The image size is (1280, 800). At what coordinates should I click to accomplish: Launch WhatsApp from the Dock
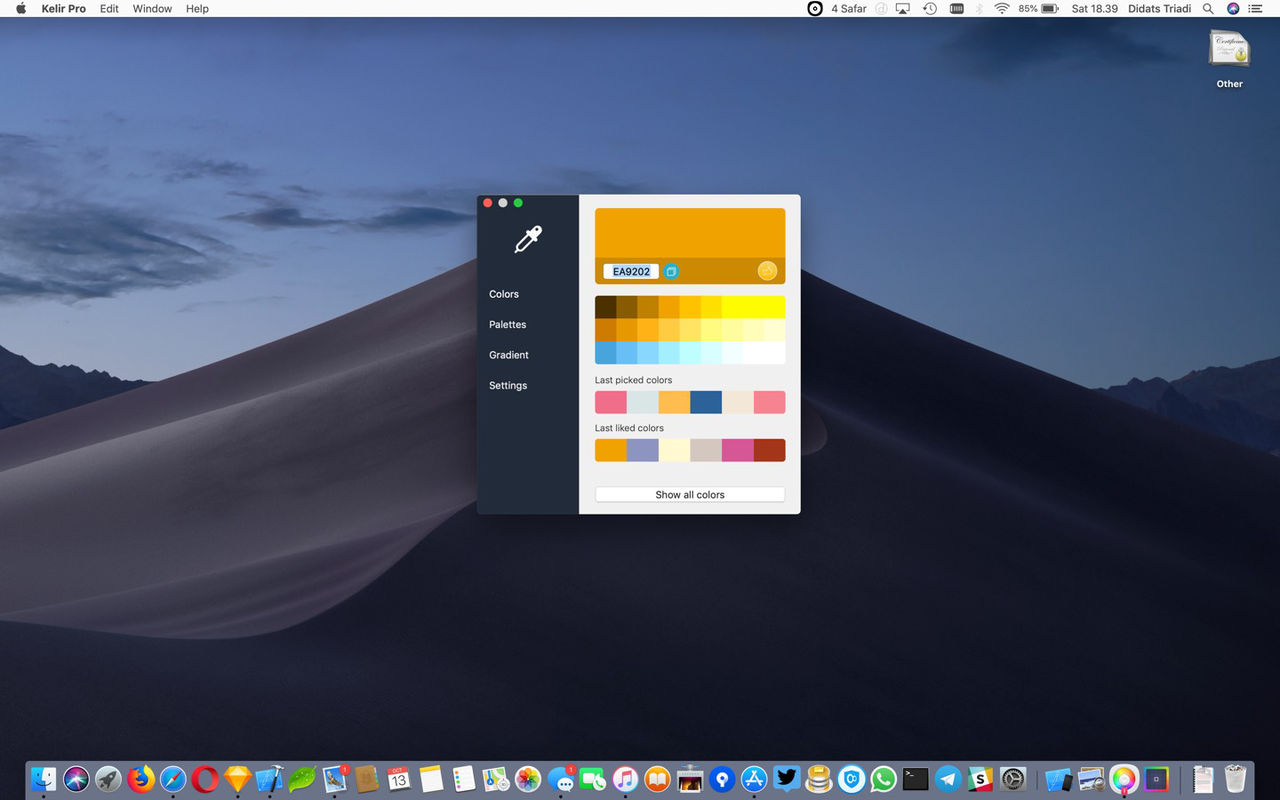pos(883,779)
